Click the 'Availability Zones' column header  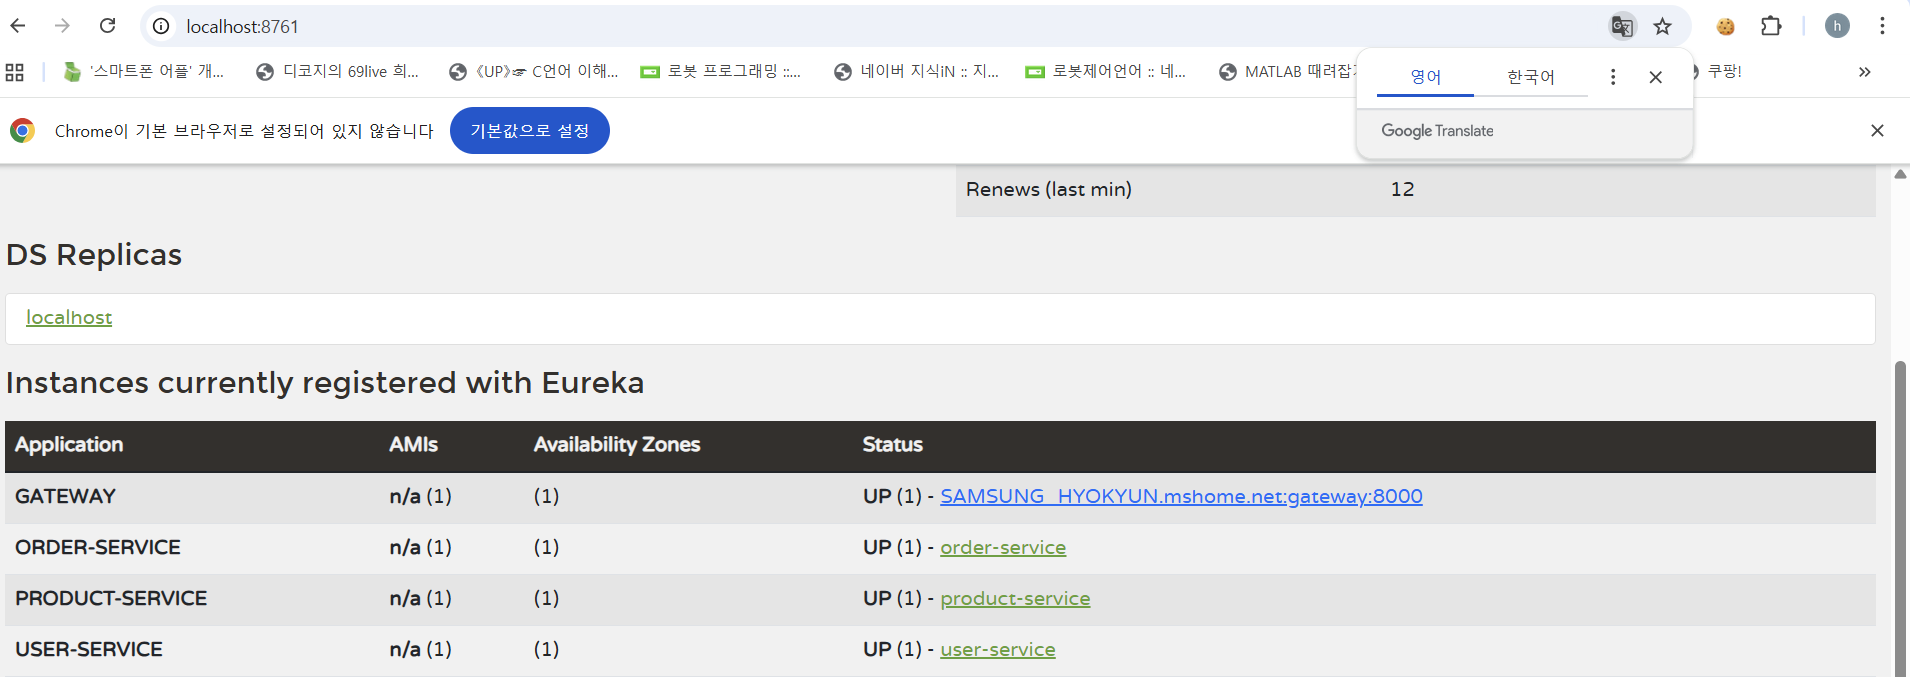[617, 445]
